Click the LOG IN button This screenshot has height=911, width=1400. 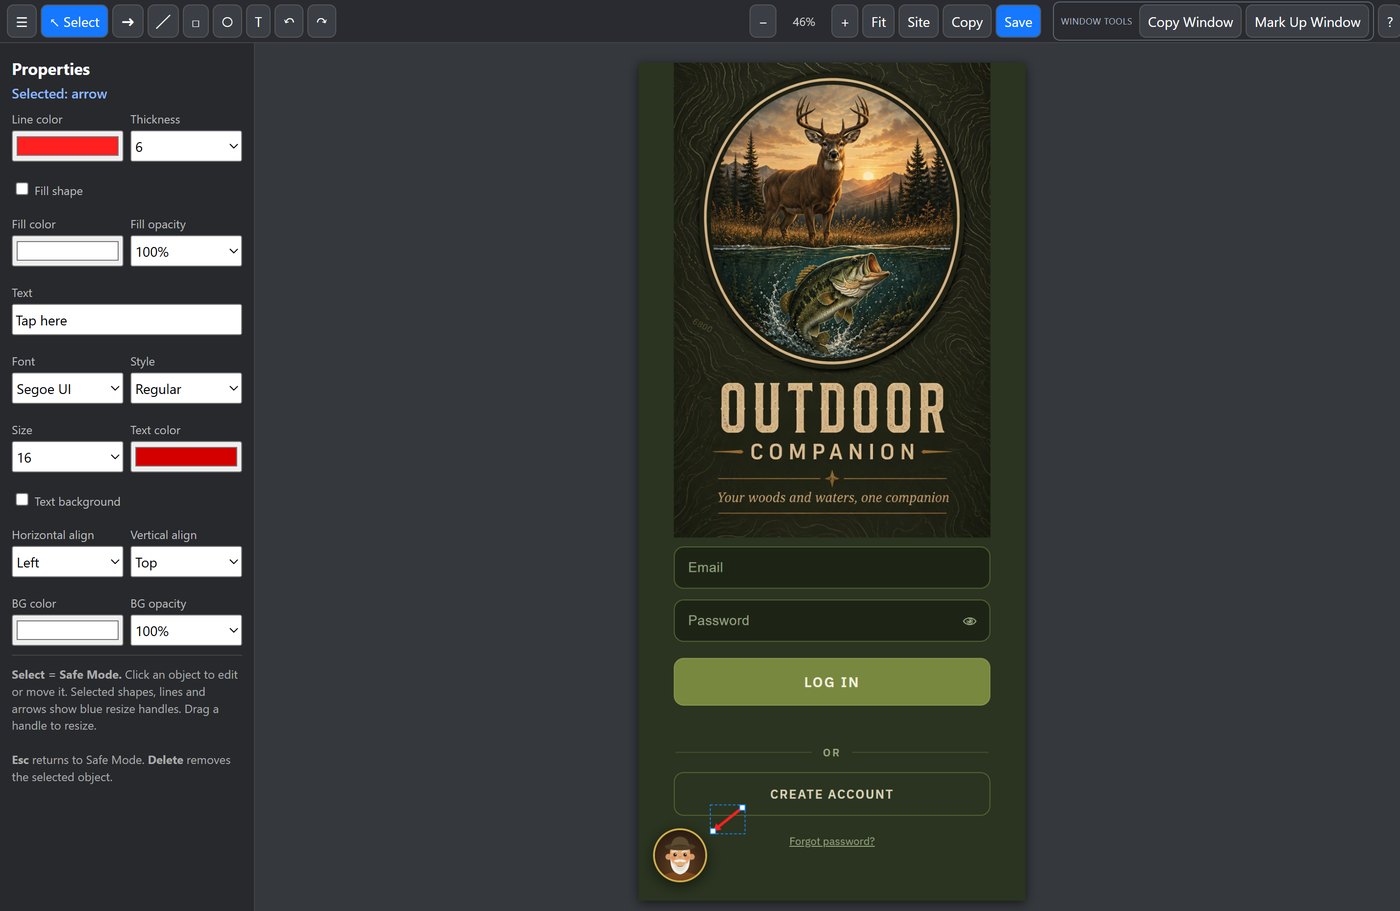pos(832,682)
